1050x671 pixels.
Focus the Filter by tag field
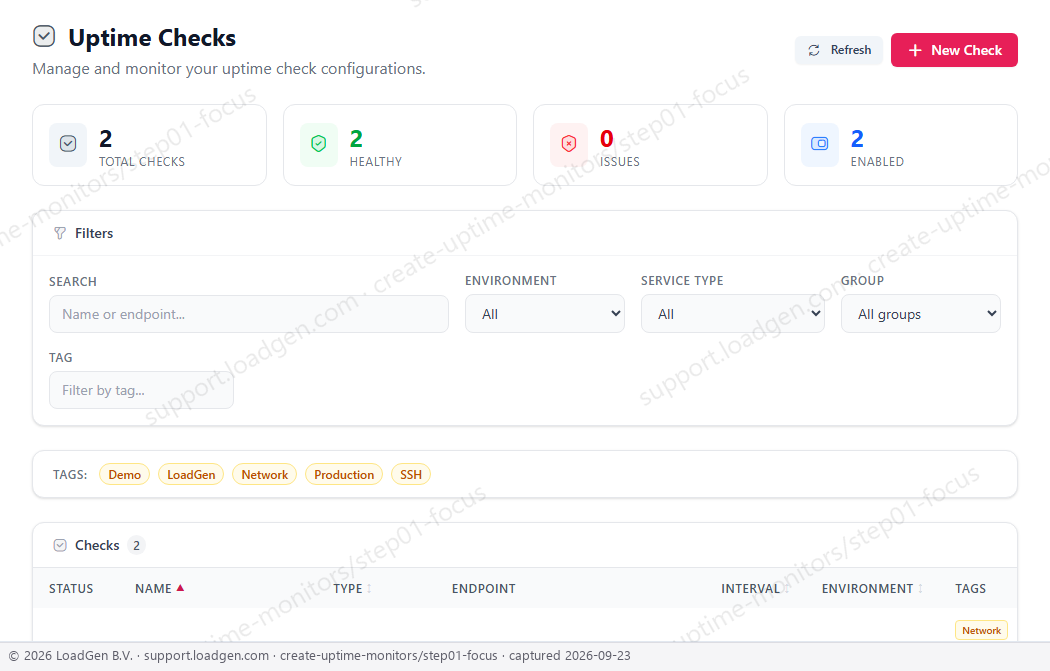tap(141, 390)
